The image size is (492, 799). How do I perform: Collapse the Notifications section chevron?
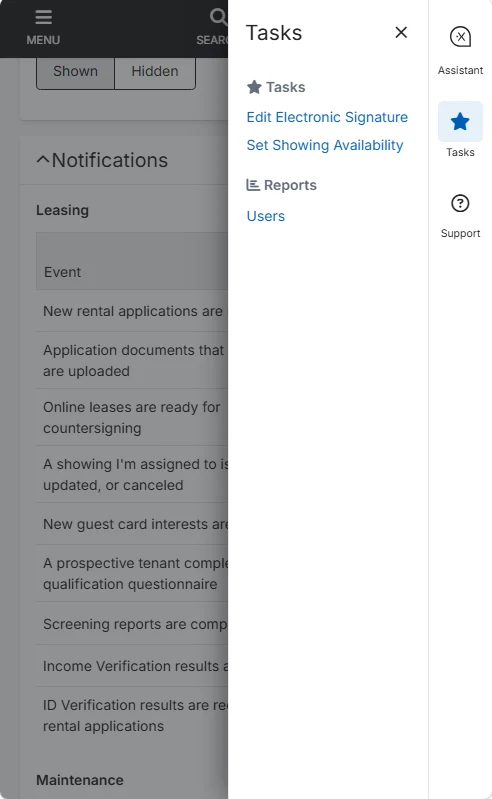click(43, 160)
